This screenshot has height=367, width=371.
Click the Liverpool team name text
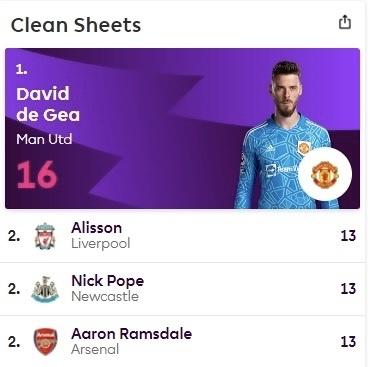pos(101,244)
